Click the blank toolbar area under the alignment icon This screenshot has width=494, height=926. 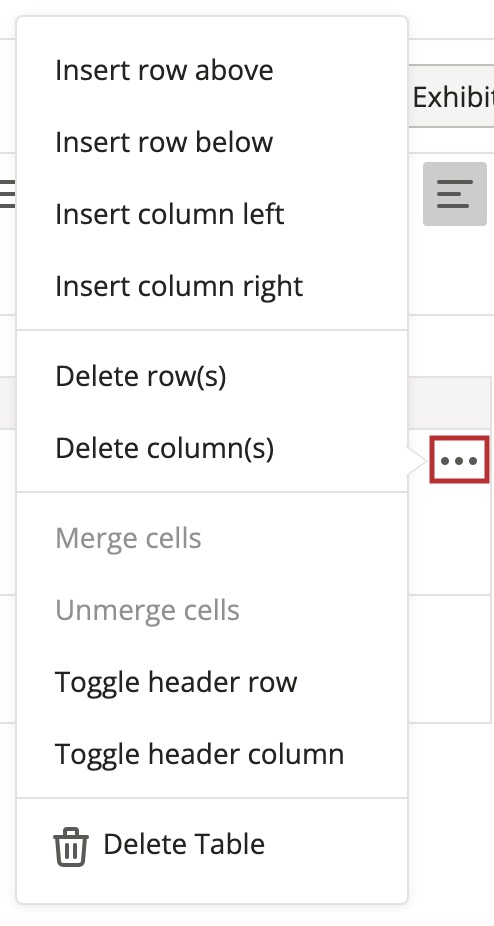(x=451, y=269)
